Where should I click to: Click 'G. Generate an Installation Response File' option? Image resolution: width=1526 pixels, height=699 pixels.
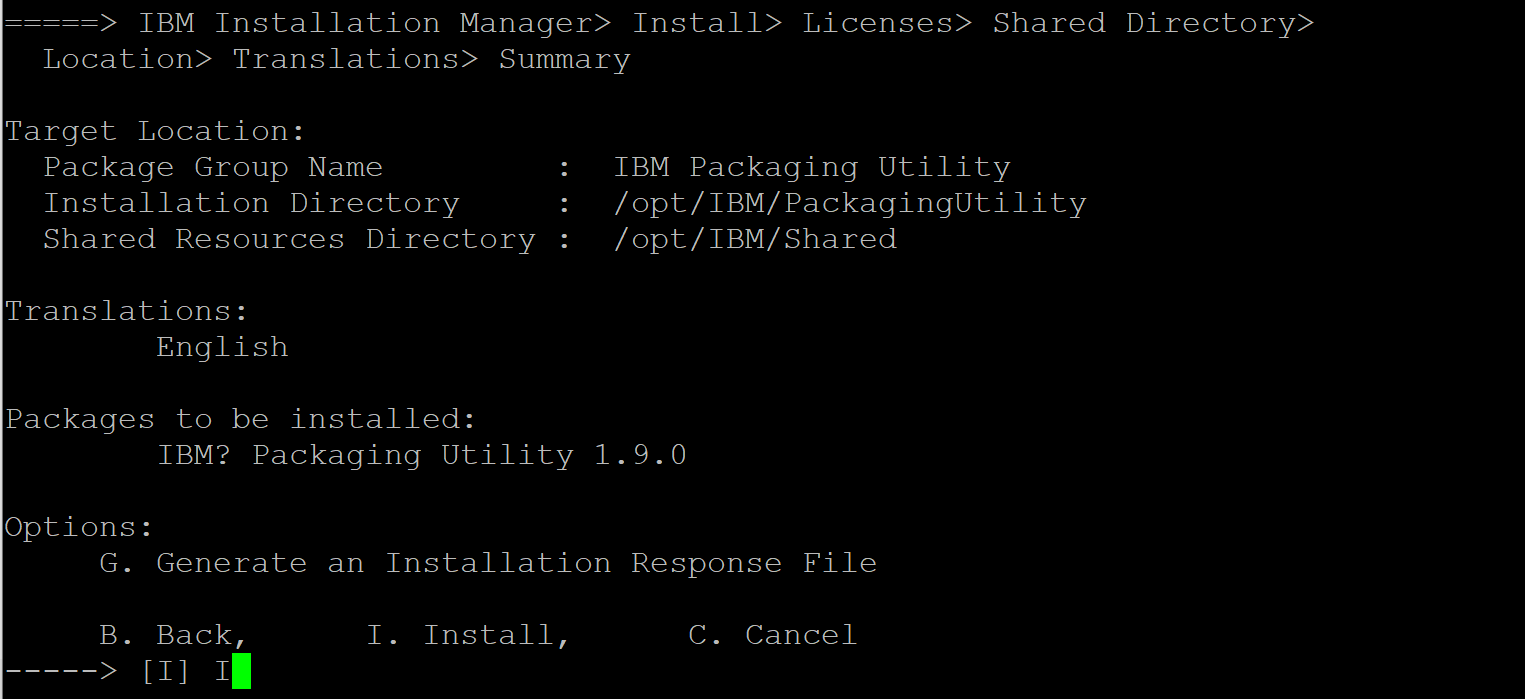coord(488,564)
